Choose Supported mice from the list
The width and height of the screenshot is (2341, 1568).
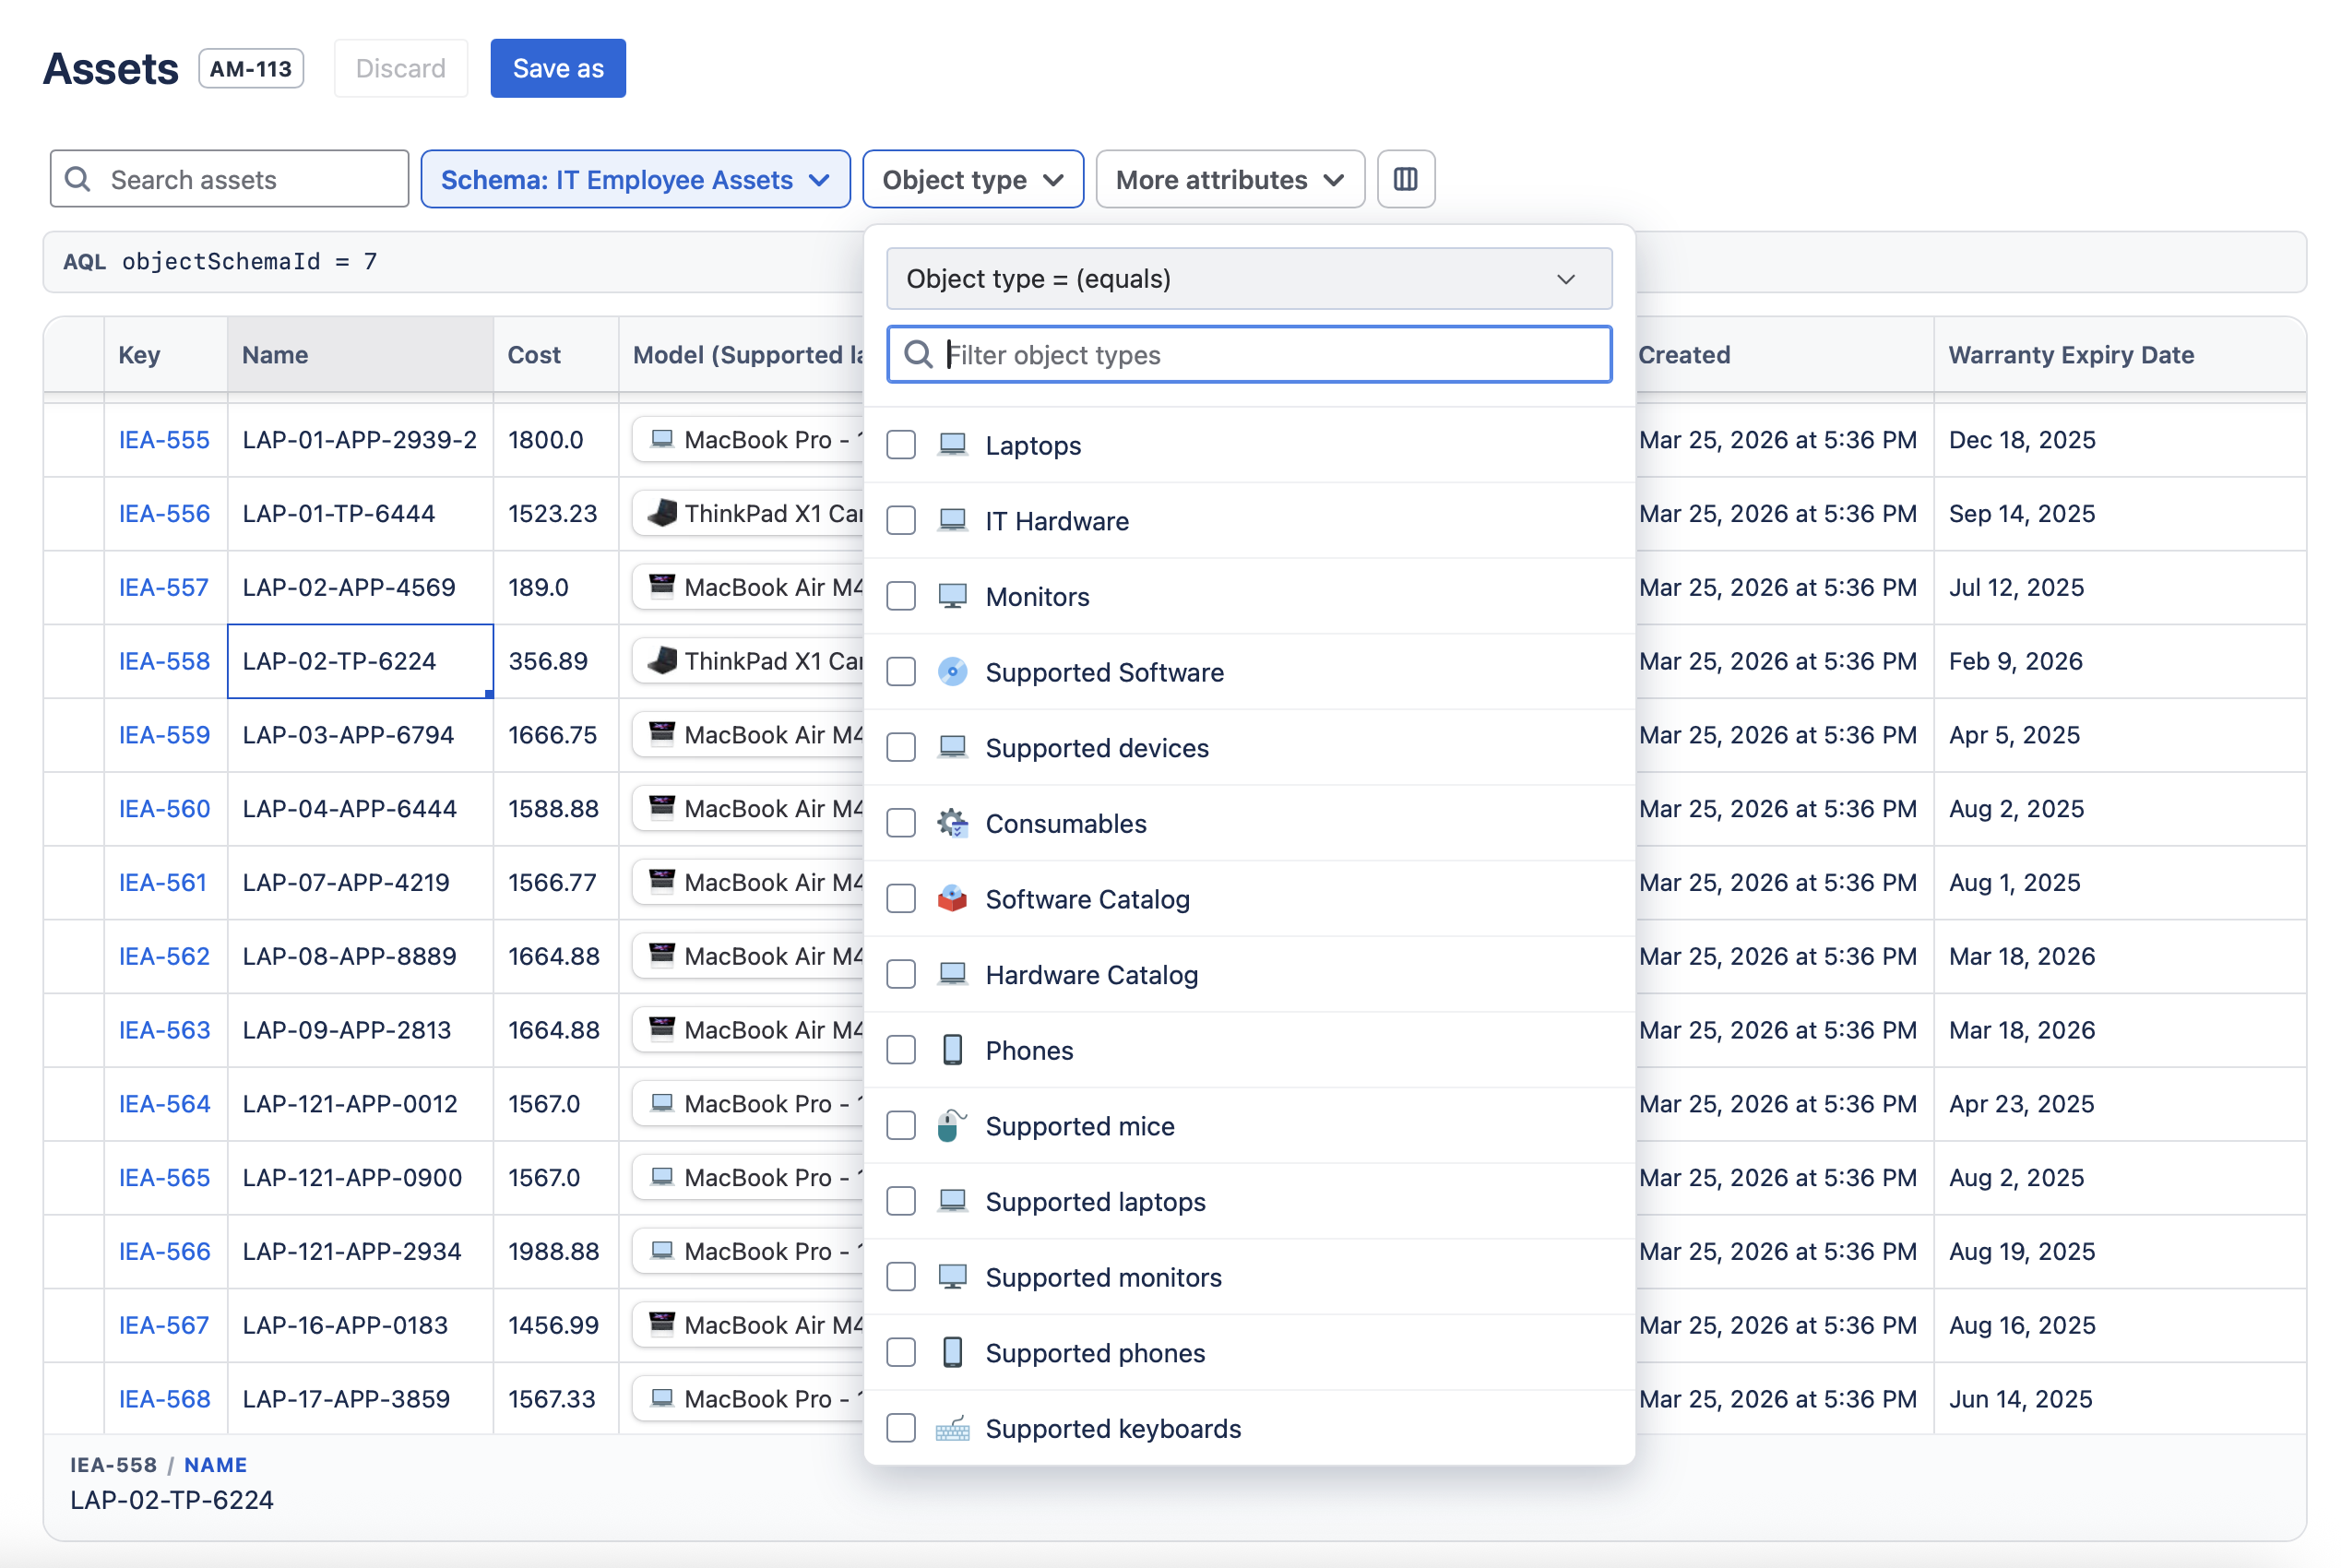[1248, 1125]
